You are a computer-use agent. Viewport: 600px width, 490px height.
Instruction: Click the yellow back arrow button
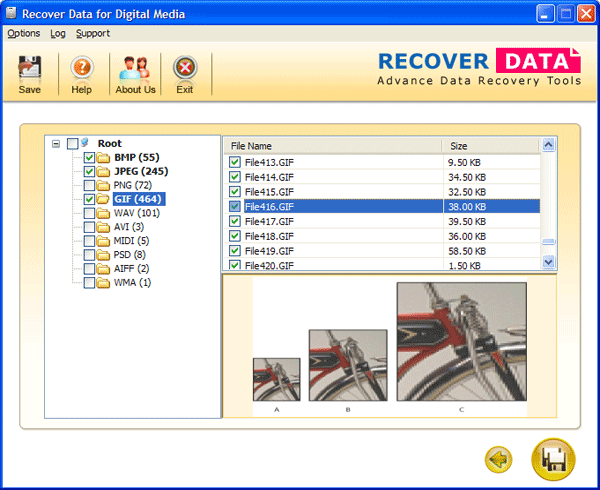pos(498,460)
